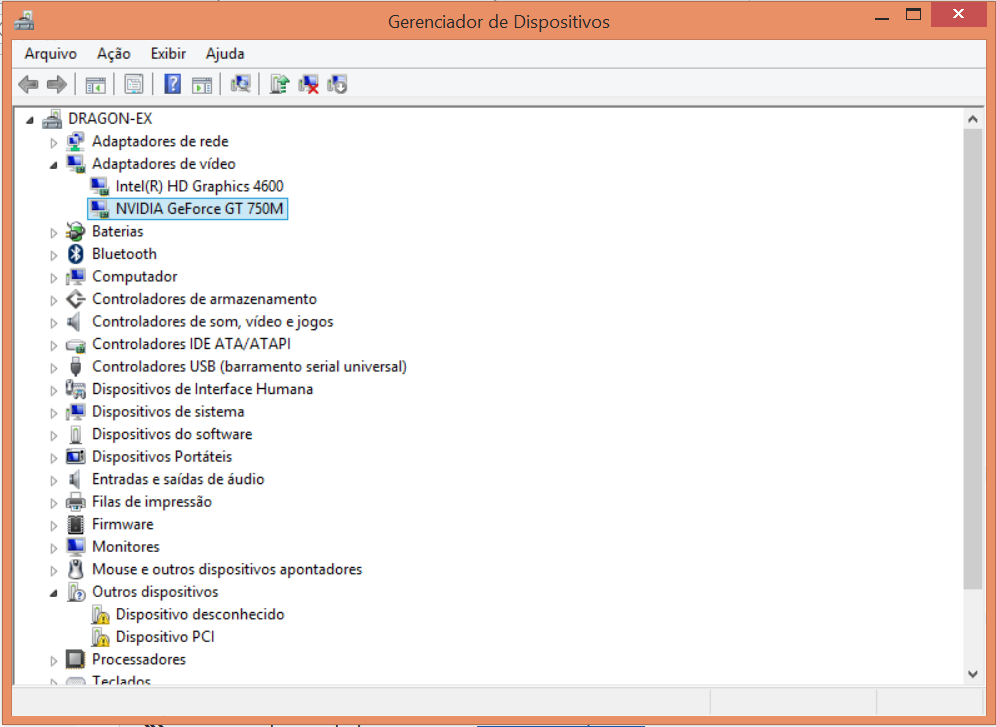
Task: Open the Exibir menu
Action: click(168, 53)
